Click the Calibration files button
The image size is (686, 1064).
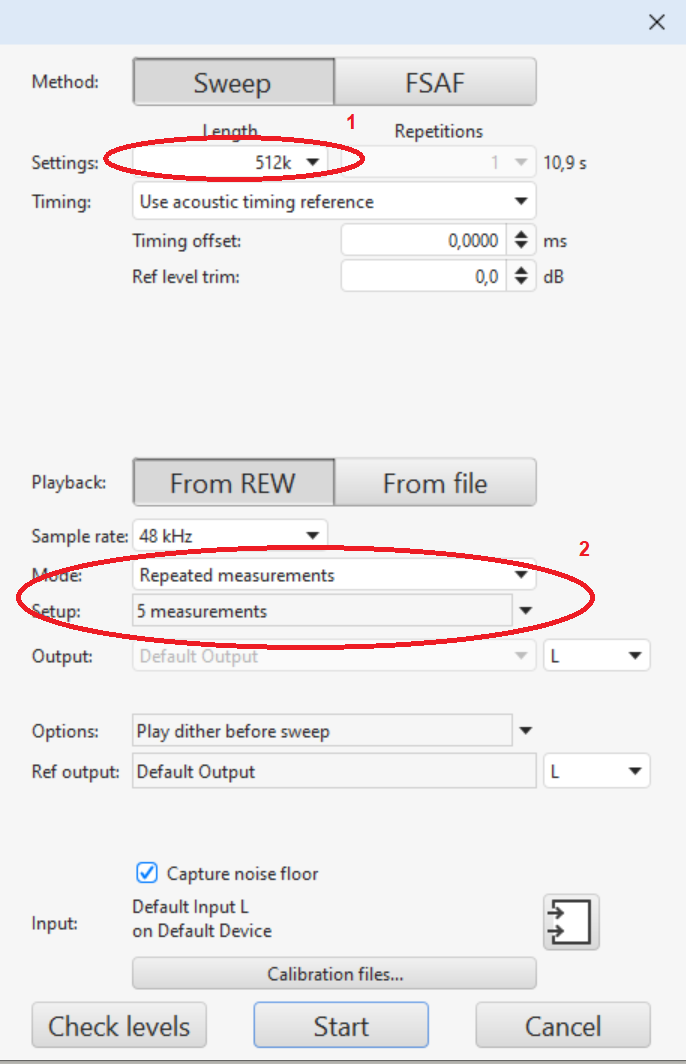point(334,973)
